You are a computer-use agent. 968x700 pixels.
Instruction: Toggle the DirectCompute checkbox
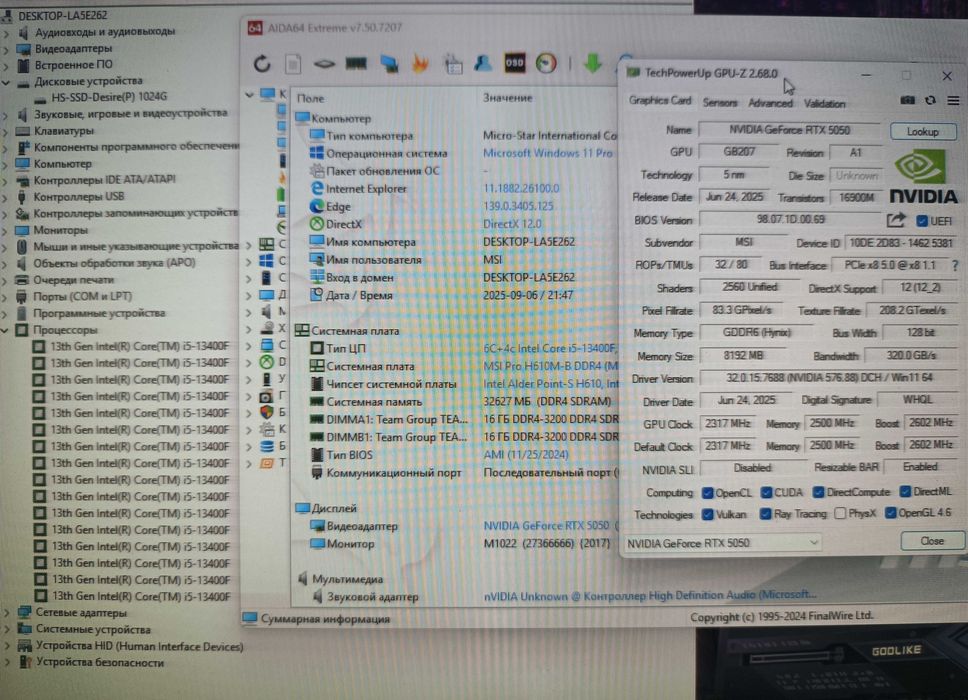tap(819, 492)
